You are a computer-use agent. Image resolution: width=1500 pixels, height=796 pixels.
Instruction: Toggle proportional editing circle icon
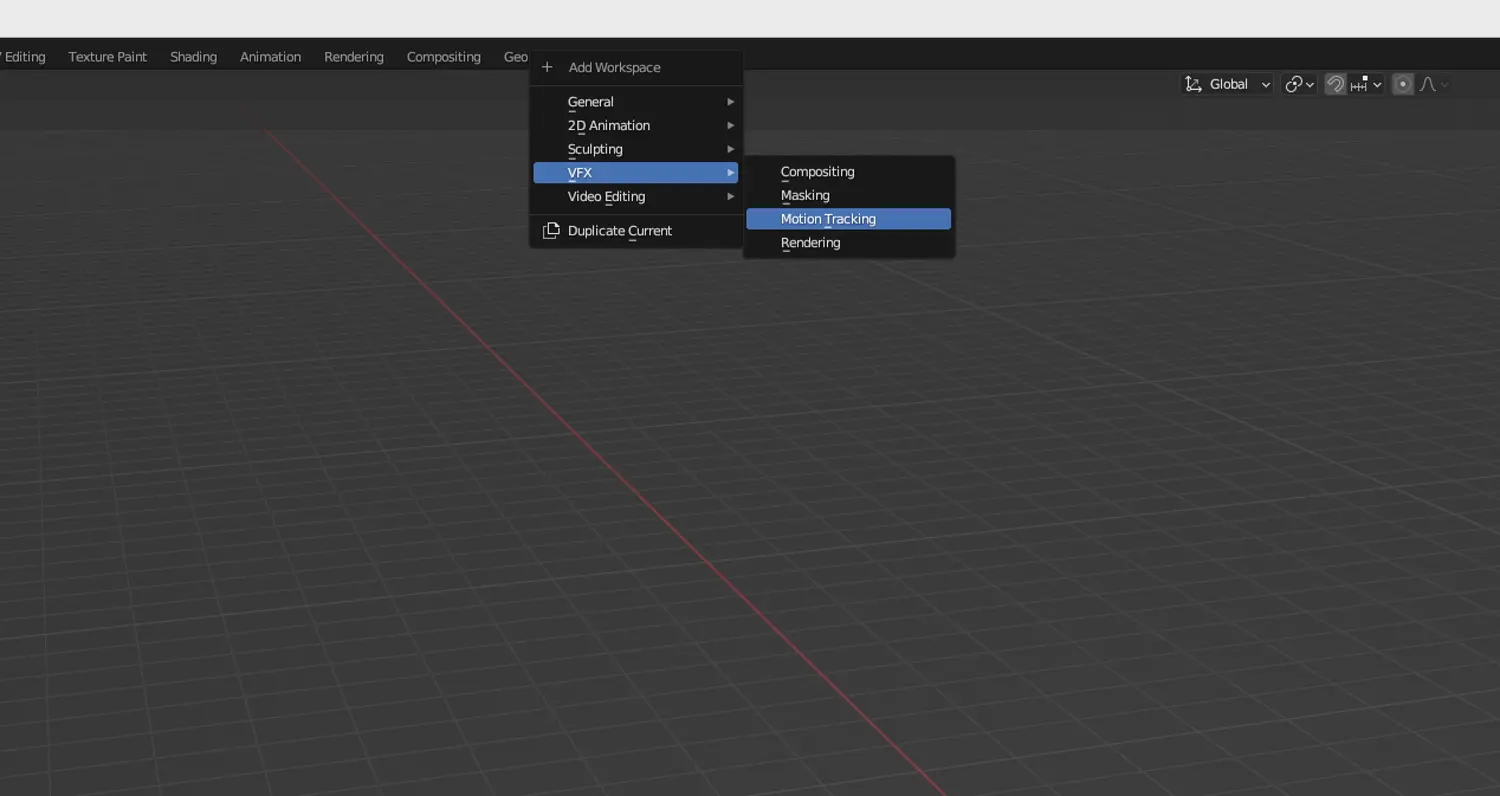1403,85
